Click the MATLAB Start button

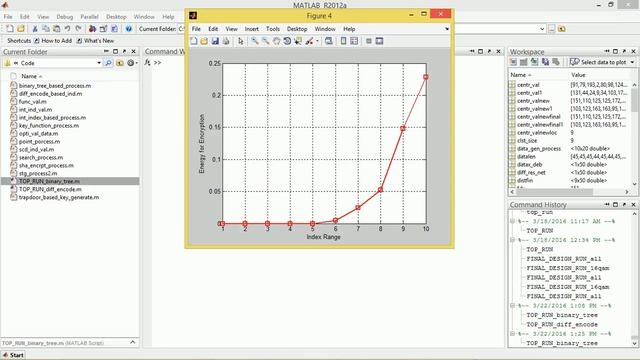pyautogui.click(x=13, y=355)
